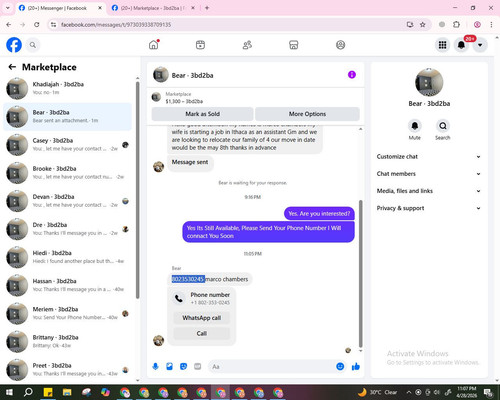Viewport: 500px width, 400px height.
Task: Open the Preet - 3bd2ba conversation
Action: point(68,370)
